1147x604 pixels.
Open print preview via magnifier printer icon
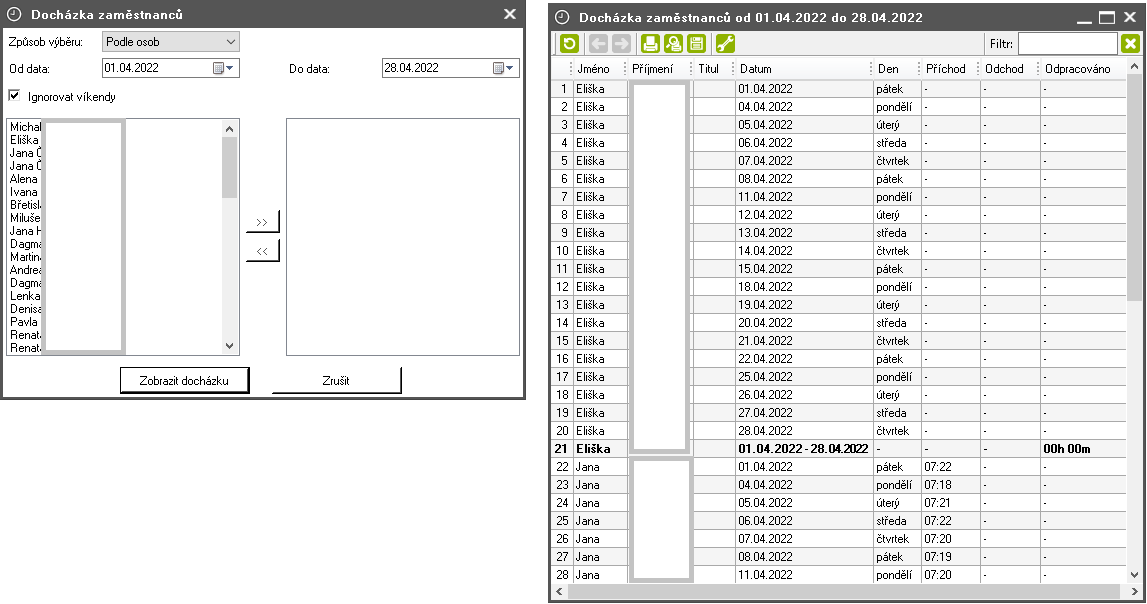tap(674, 44)
